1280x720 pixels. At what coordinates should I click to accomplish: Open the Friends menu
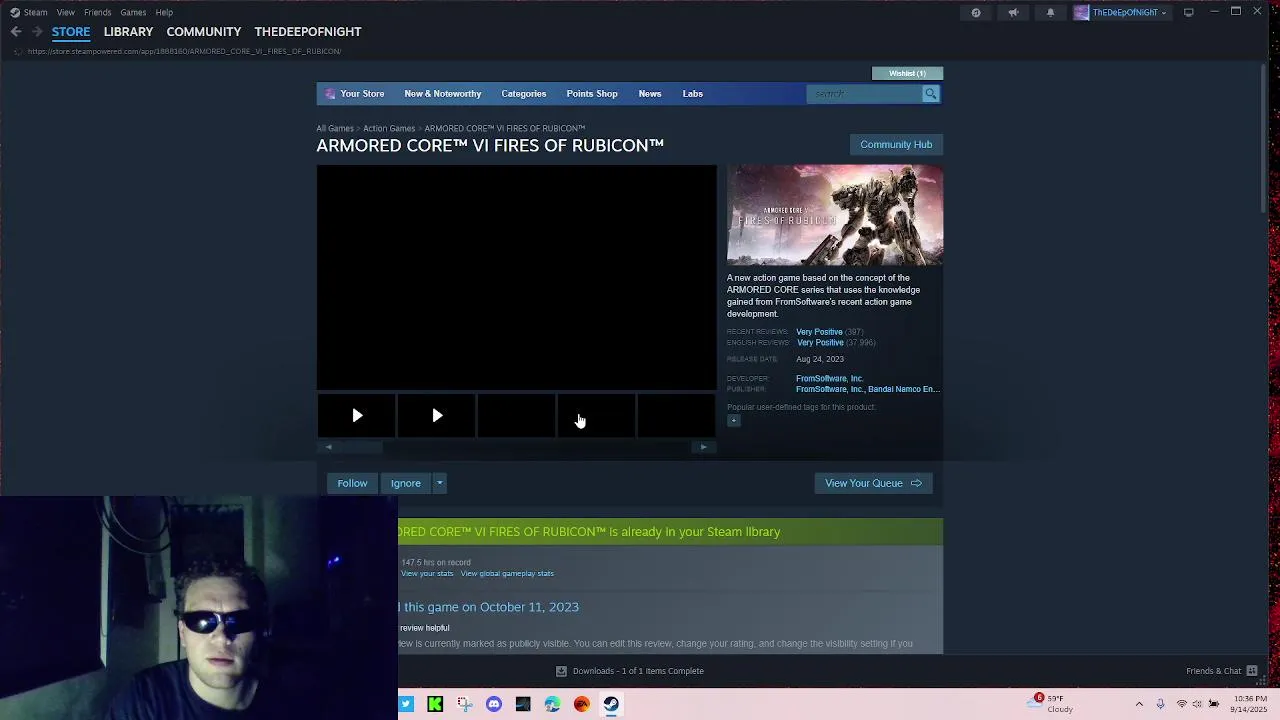coord(98,12)
